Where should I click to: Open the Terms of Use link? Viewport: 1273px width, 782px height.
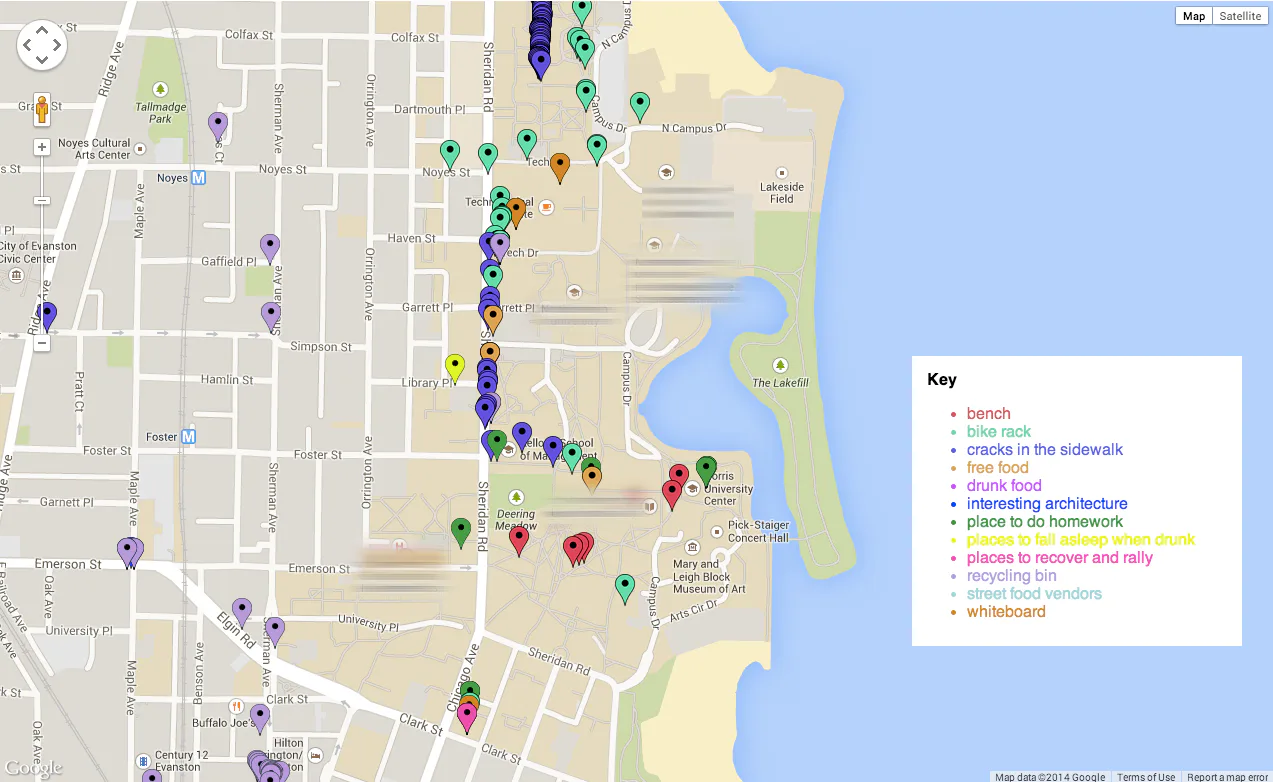(x=1145, y=776)
